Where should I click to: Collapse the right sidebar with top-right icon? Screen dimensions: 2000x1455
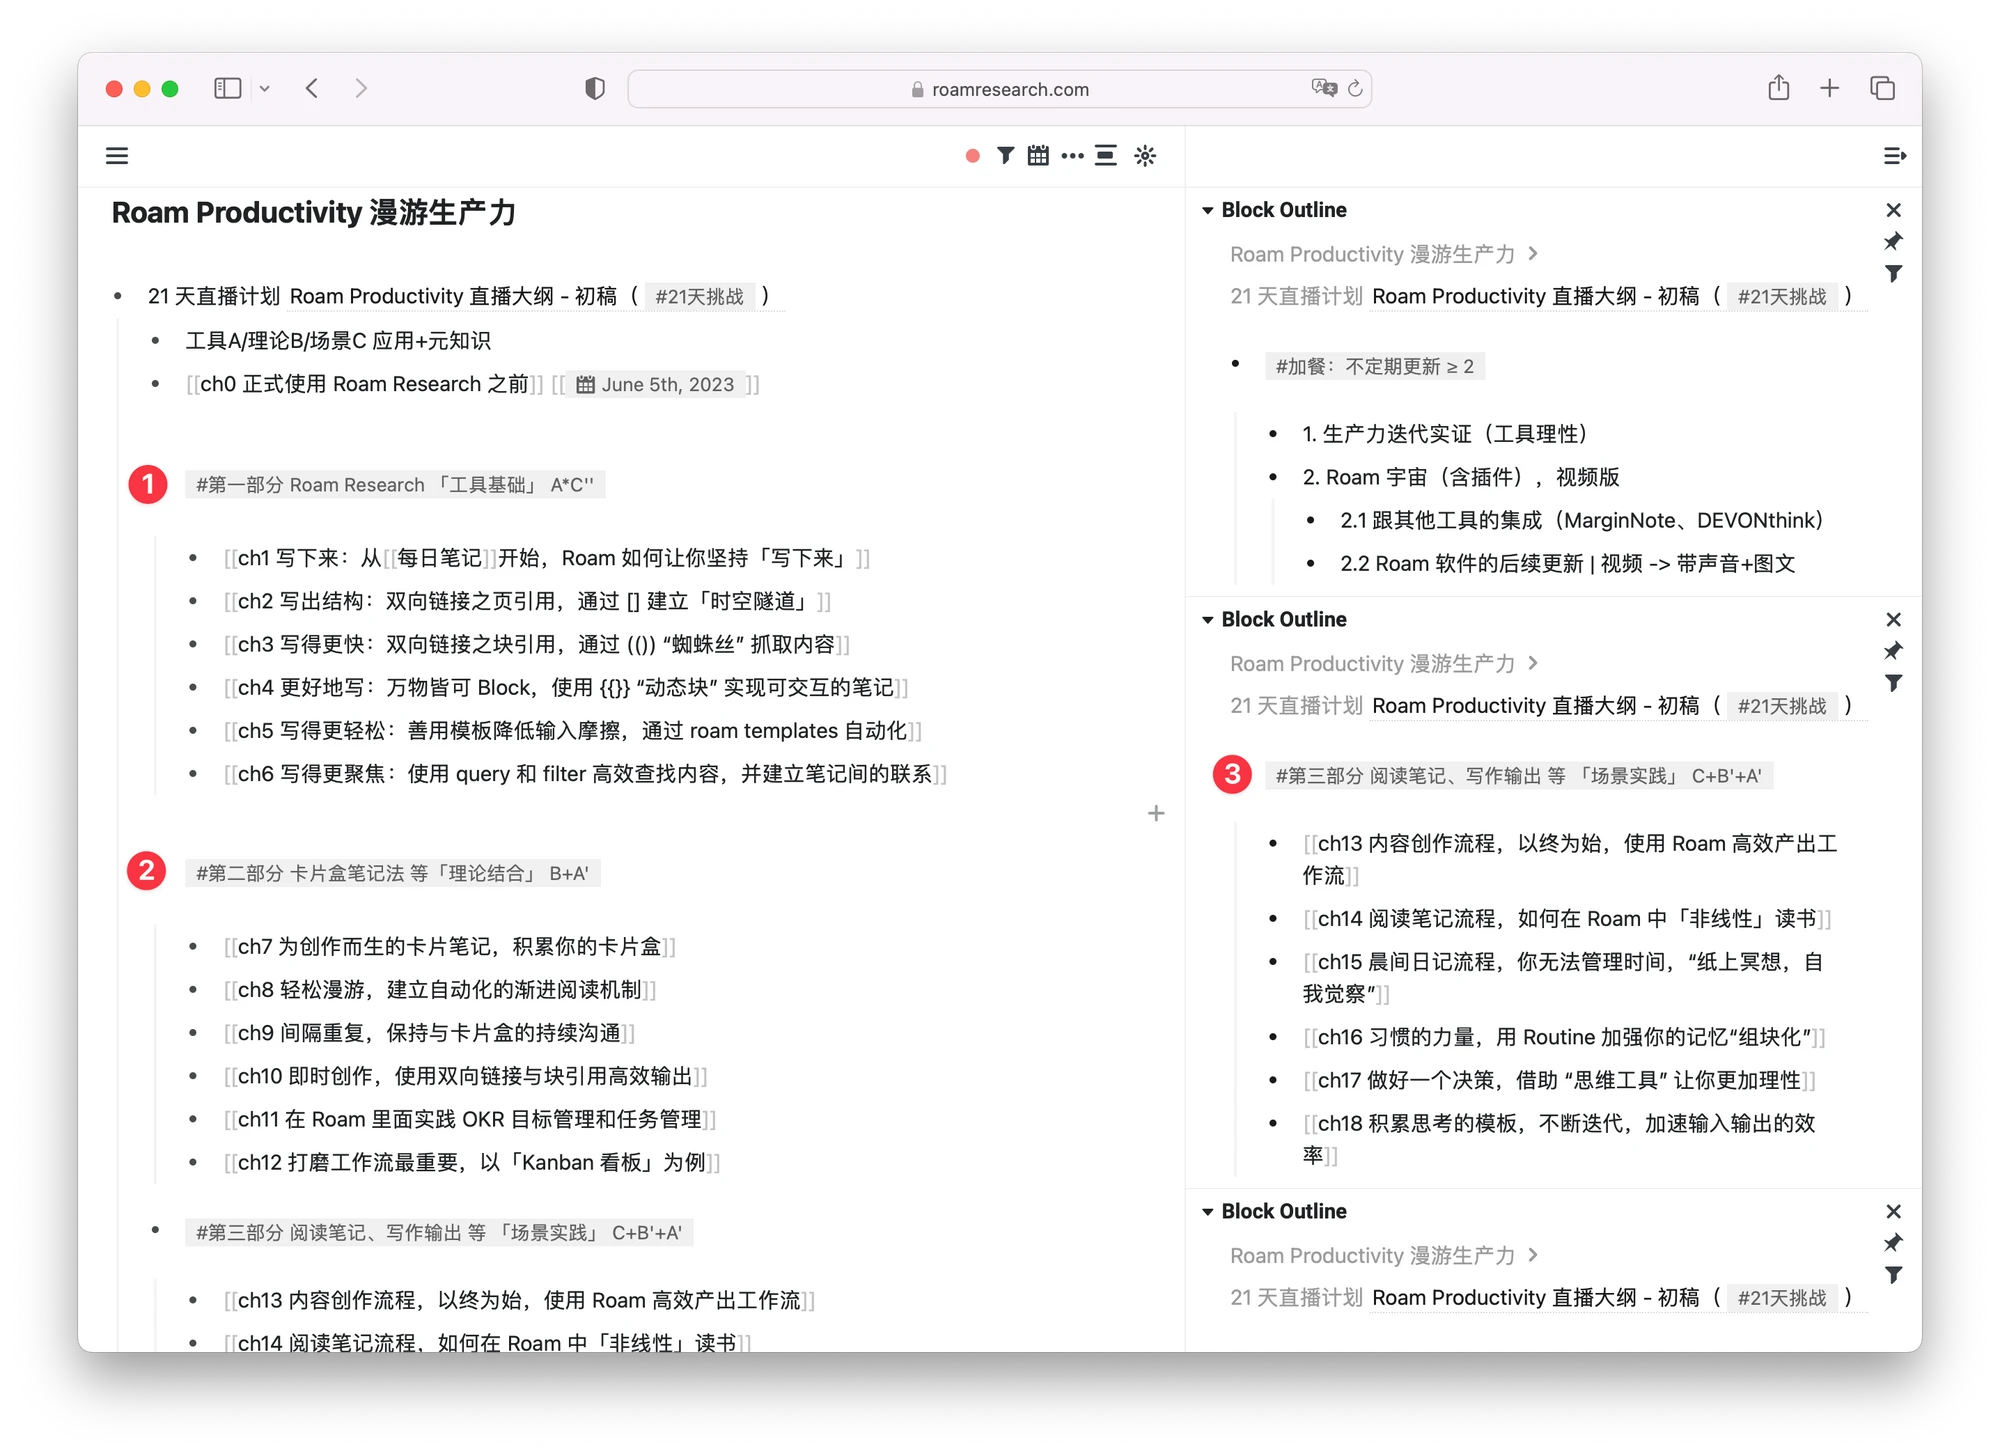click(x=1894, y=156)
